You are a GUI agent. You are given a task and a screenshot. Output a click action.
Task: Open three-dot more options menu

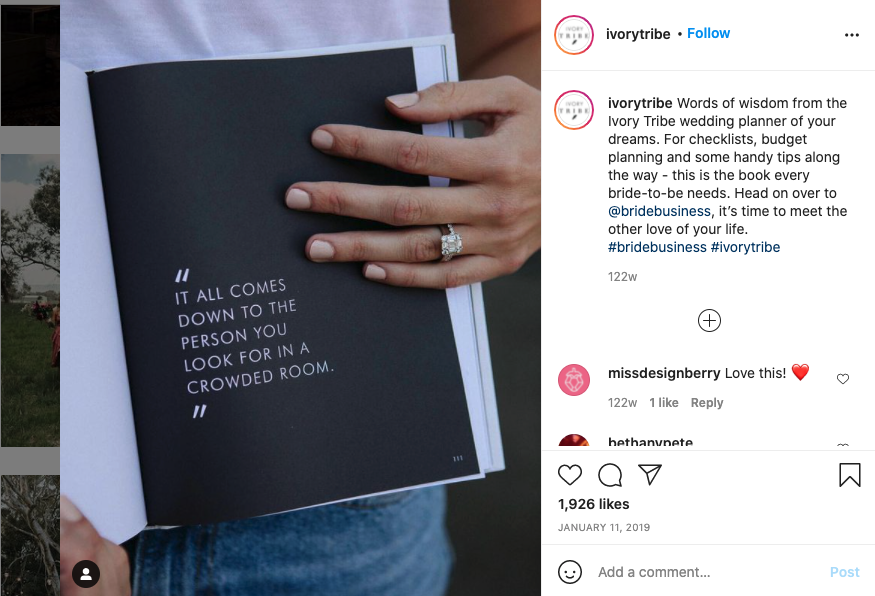click(x=852, y=35)
